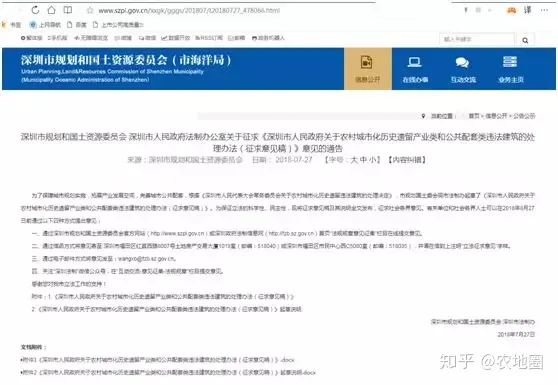
Task: Click the magnifier search button on site
Action: click(x=525, y=40)
